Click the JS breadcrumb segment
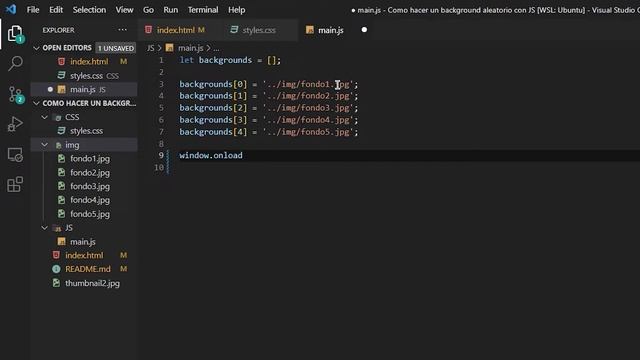The height and width of the screenshot is (360, 640). point(151,48)
